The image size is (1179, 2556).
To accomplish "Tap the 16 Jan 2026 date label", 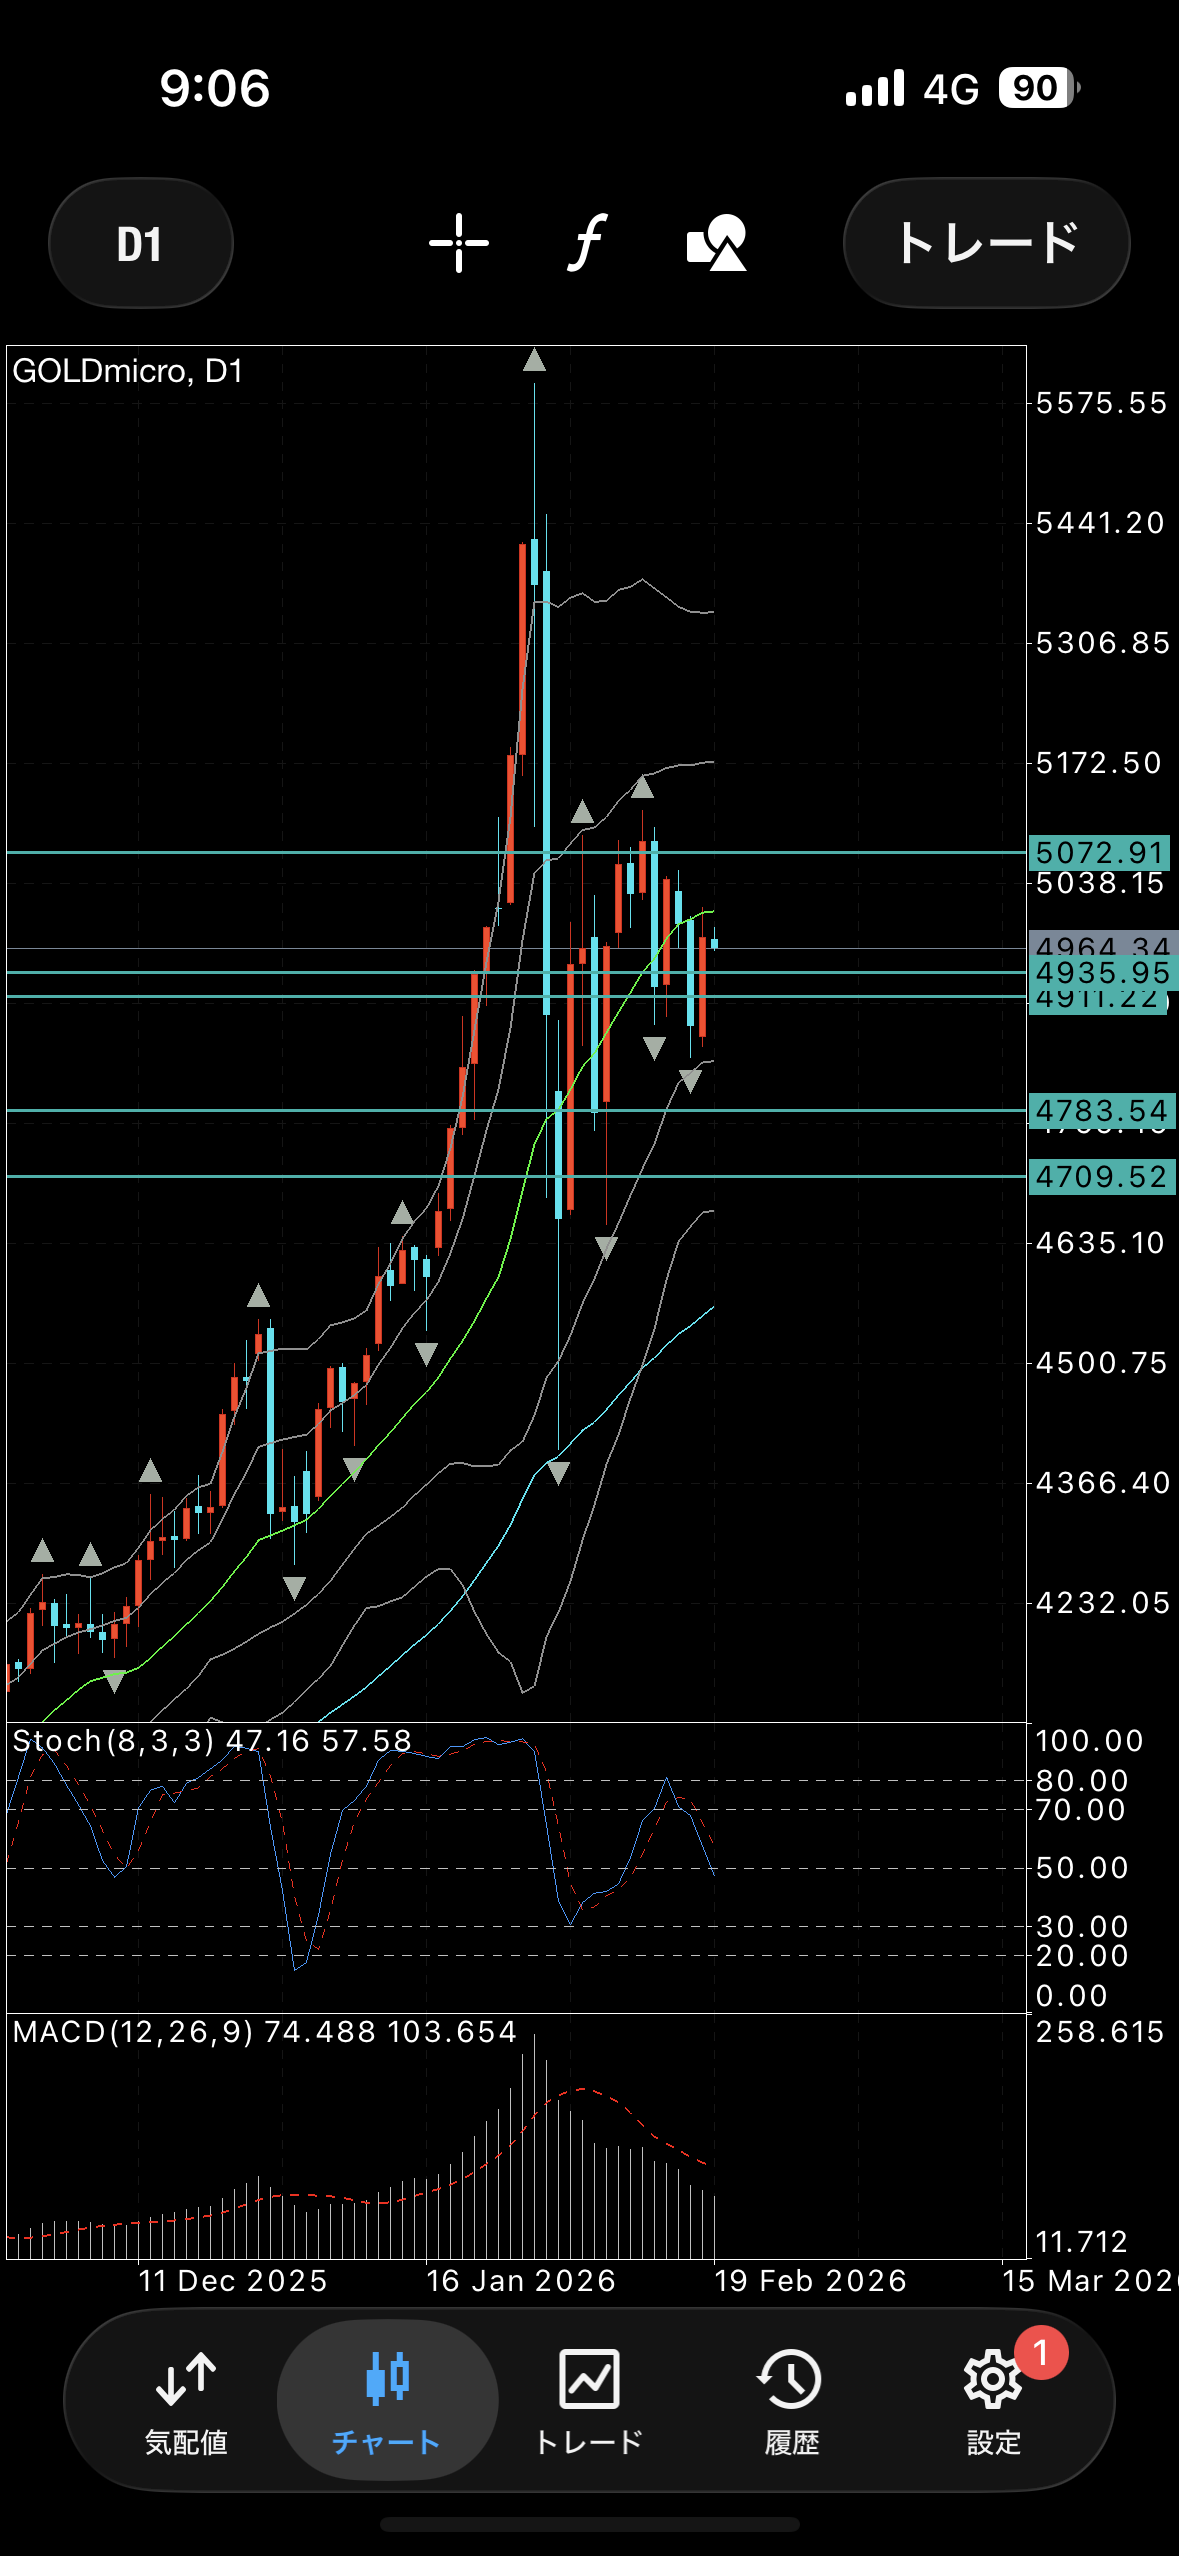I will (521, 2281).
